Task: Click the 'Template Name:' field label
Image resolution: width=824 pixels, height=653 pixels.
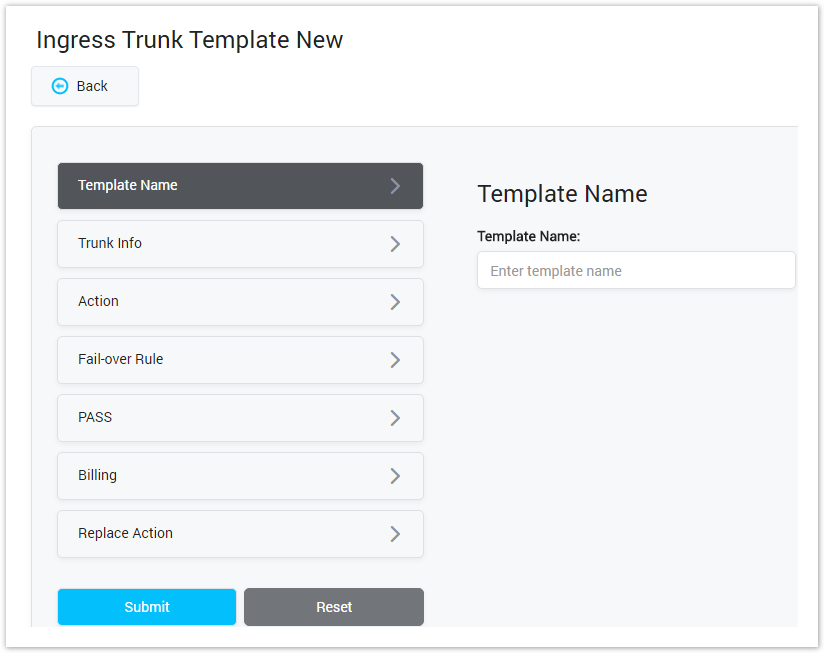Action: (x=528, y=237)
